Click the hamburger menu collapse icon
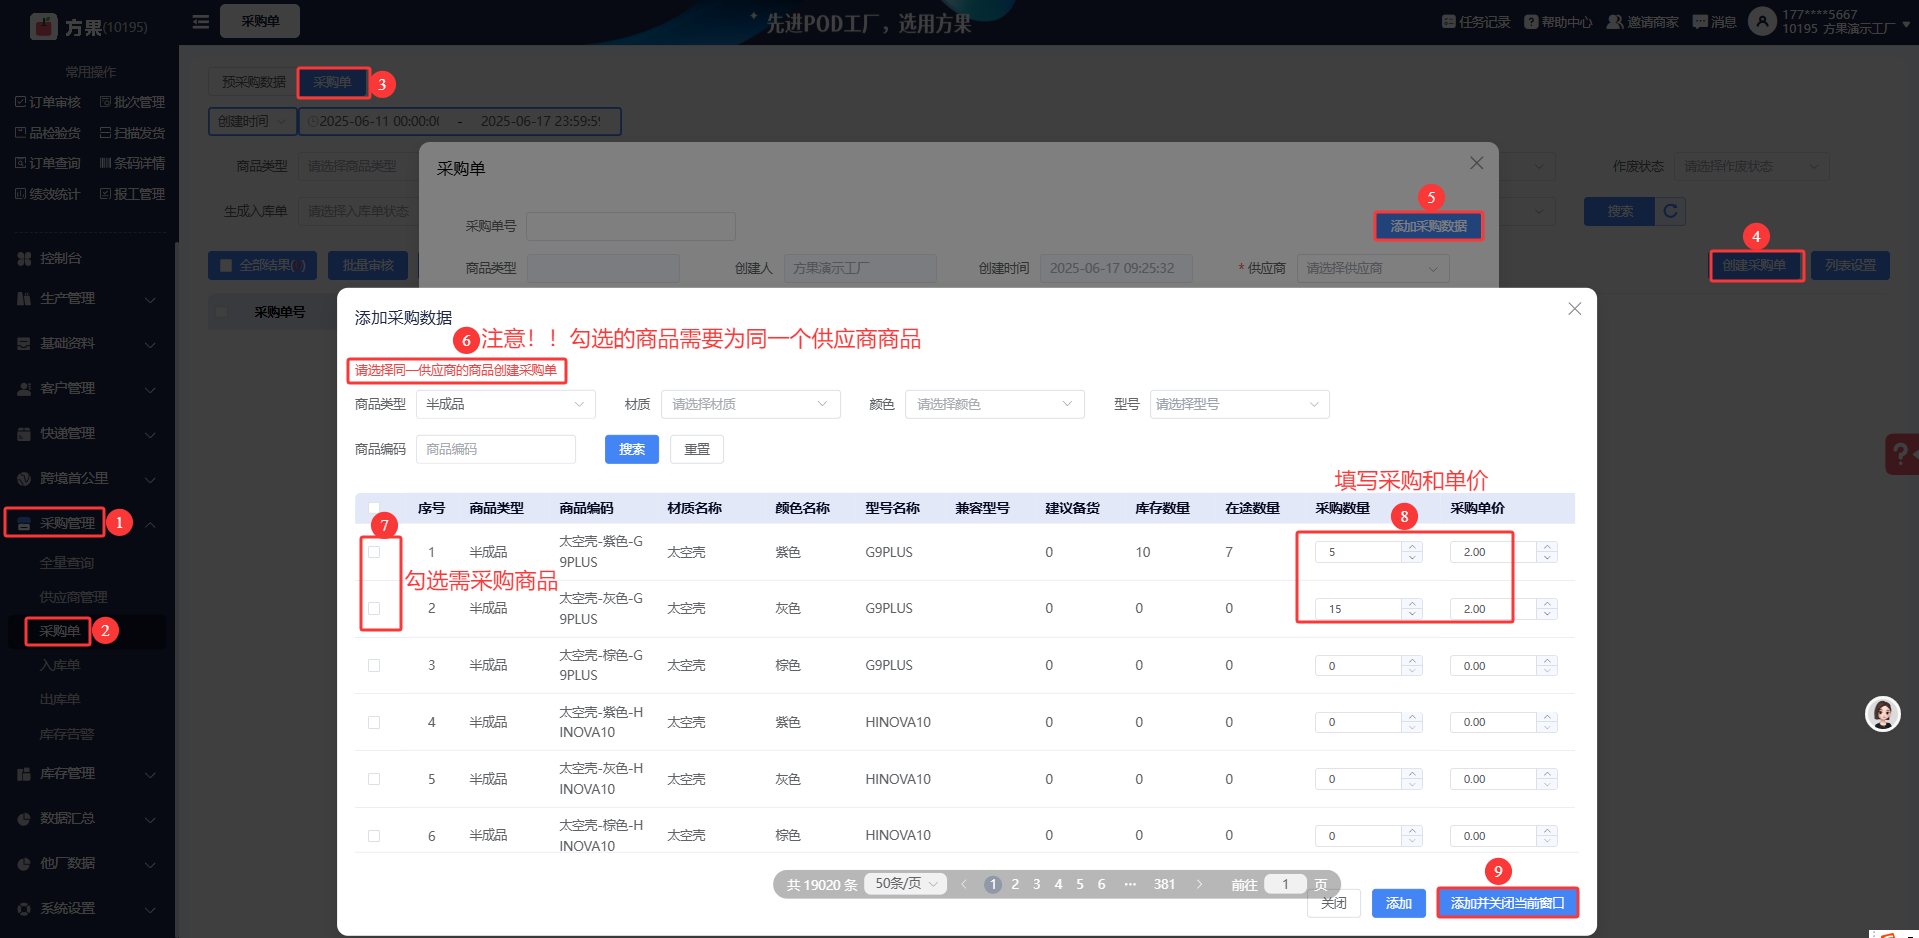 click(201, 21)
